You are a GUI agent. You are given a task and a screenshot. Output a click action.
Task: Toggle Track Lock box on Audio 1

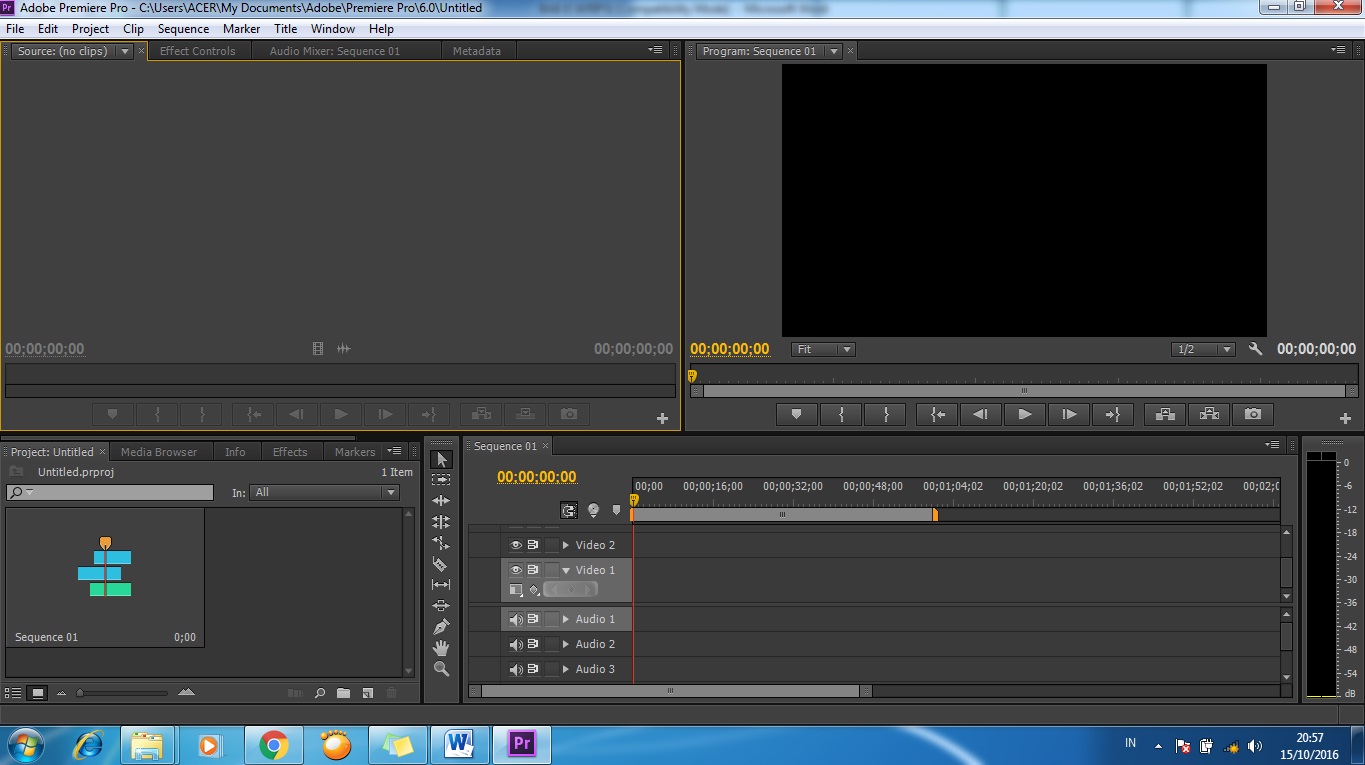pos(552,619)
